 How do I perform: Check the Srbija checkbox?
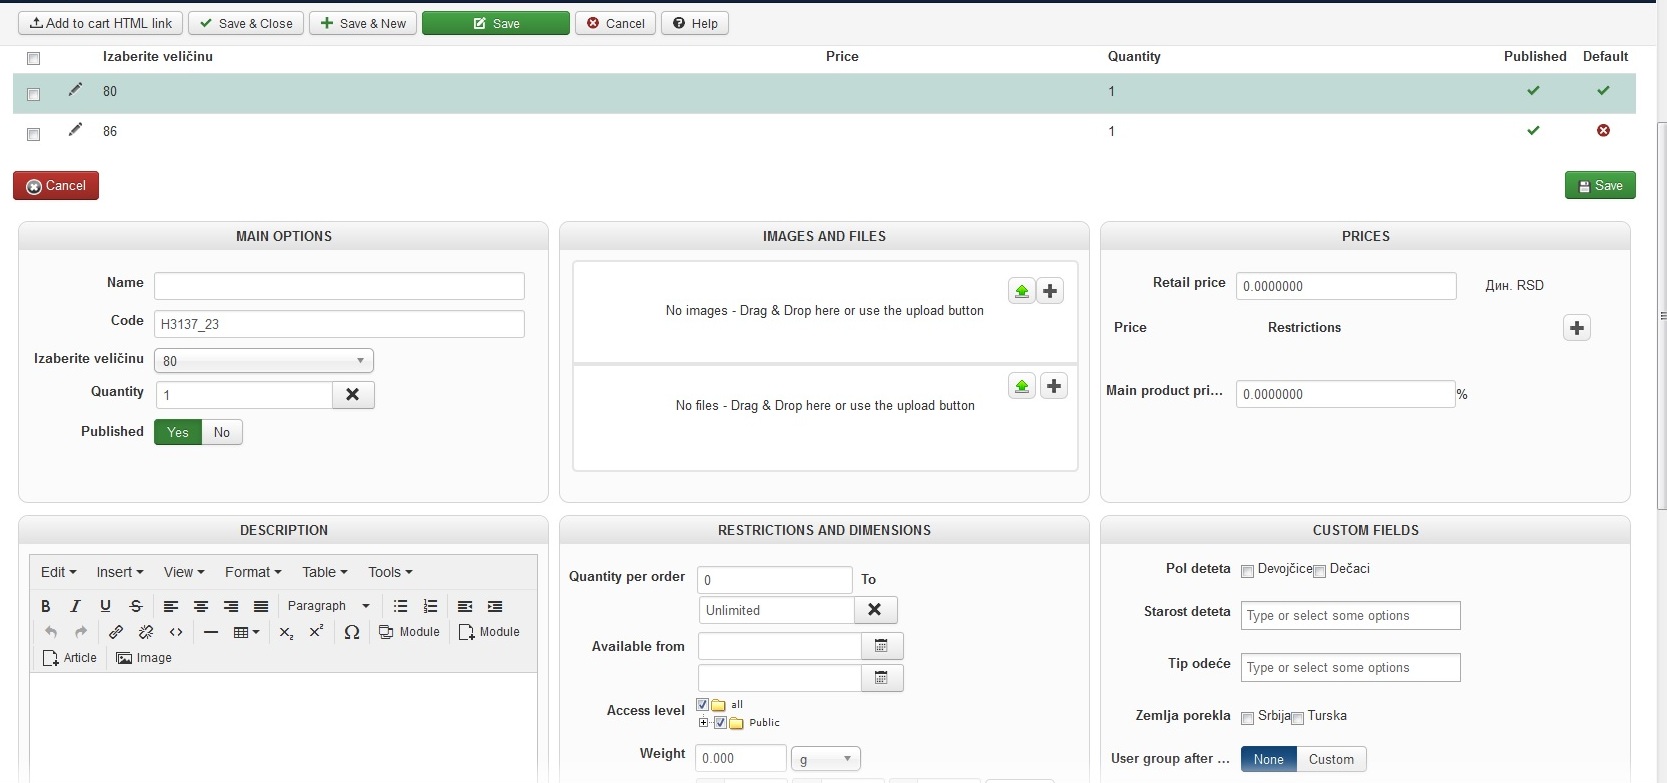coord(1247,718)
